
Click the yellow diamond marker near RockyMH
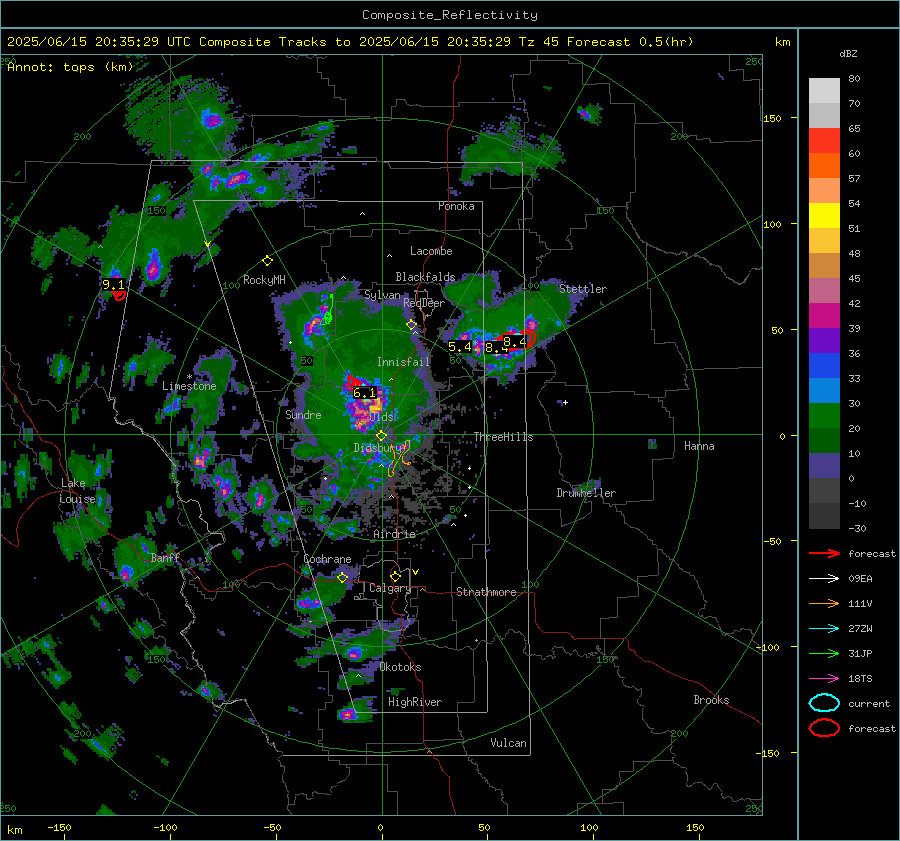click(x=267, y=261)
